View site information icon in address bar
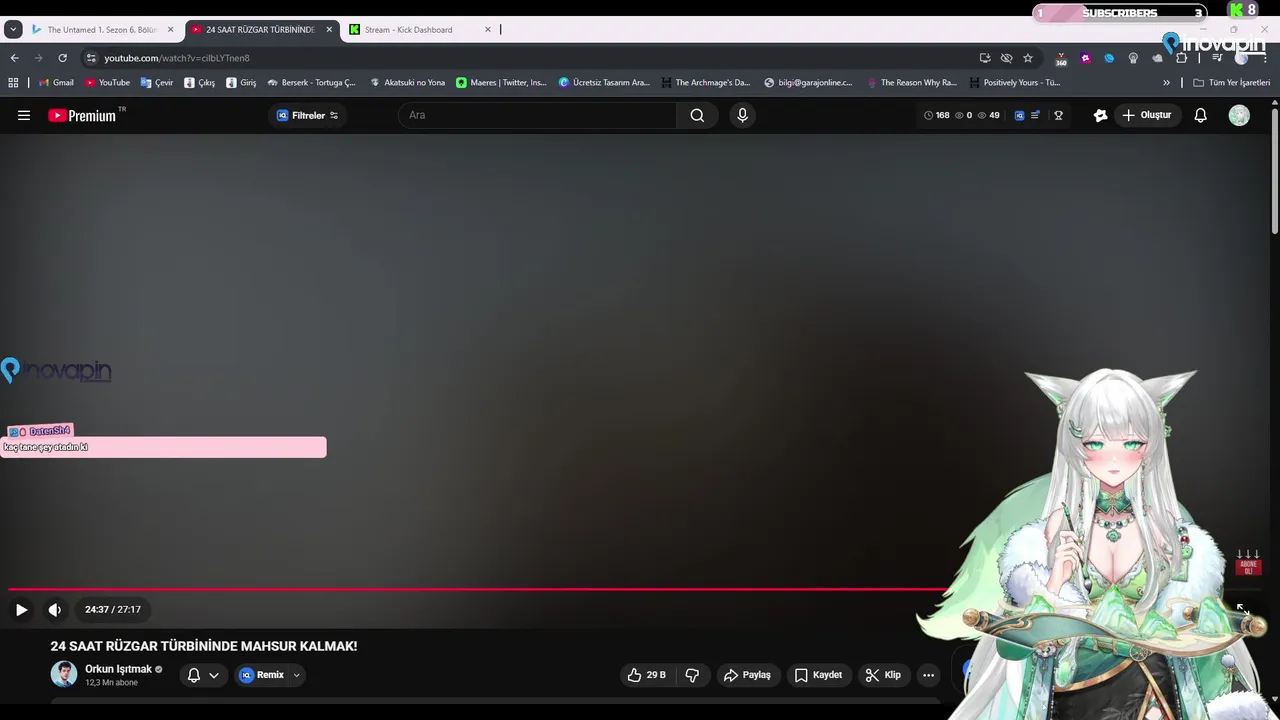Viewport: 1280px width, 720px height. pos(91,58)
